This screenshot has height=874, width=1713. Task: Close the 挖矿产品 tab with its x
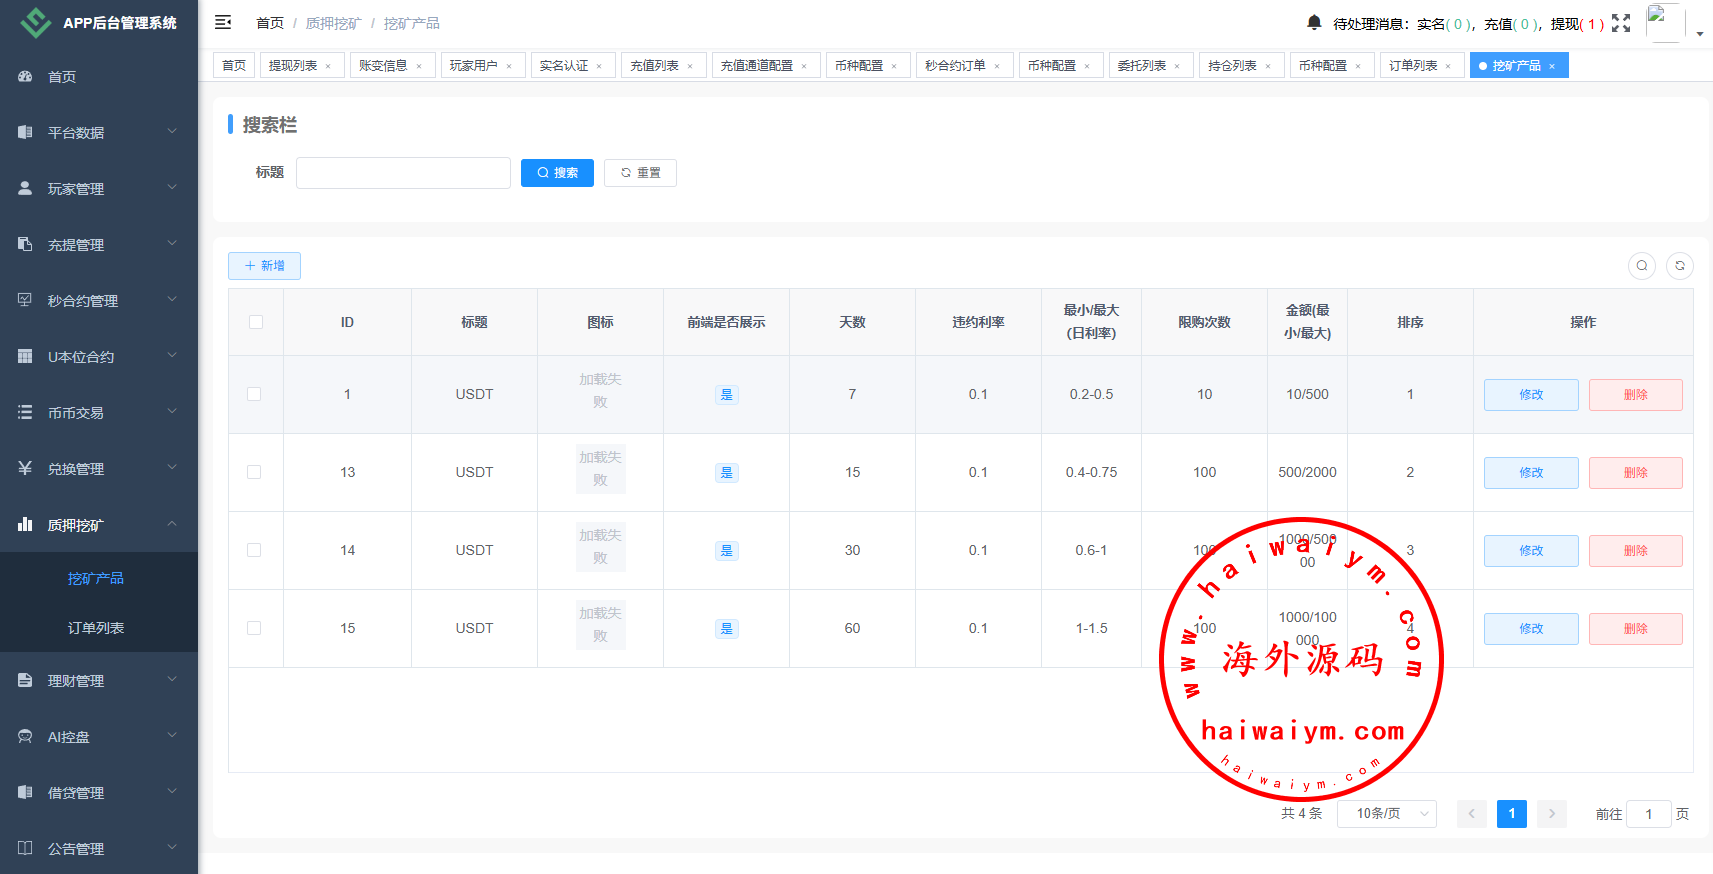1552,67
